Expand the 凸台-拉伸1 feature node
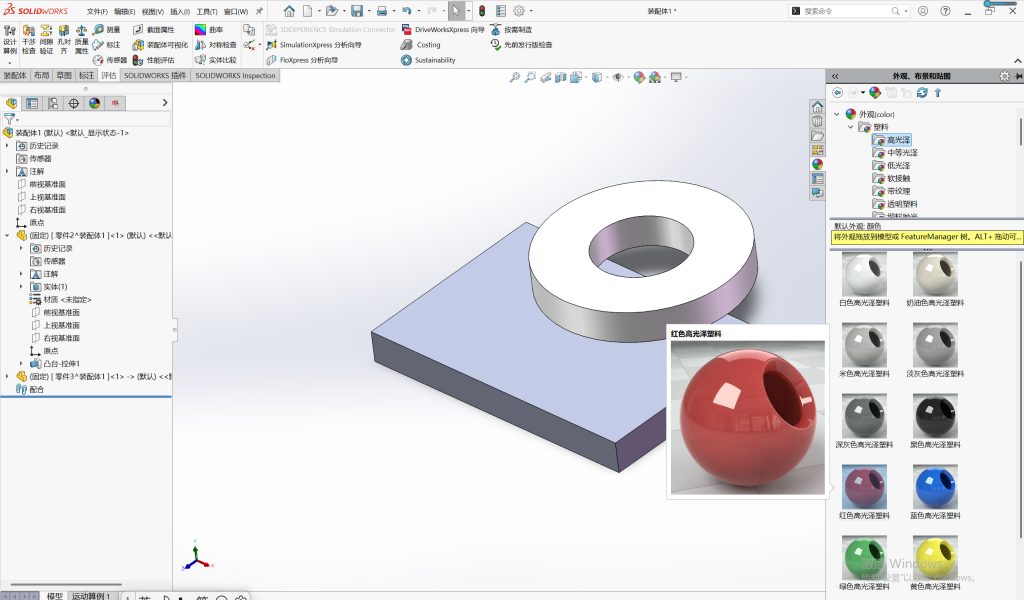This screenshot has height=600, width=1024. (21, 364)
